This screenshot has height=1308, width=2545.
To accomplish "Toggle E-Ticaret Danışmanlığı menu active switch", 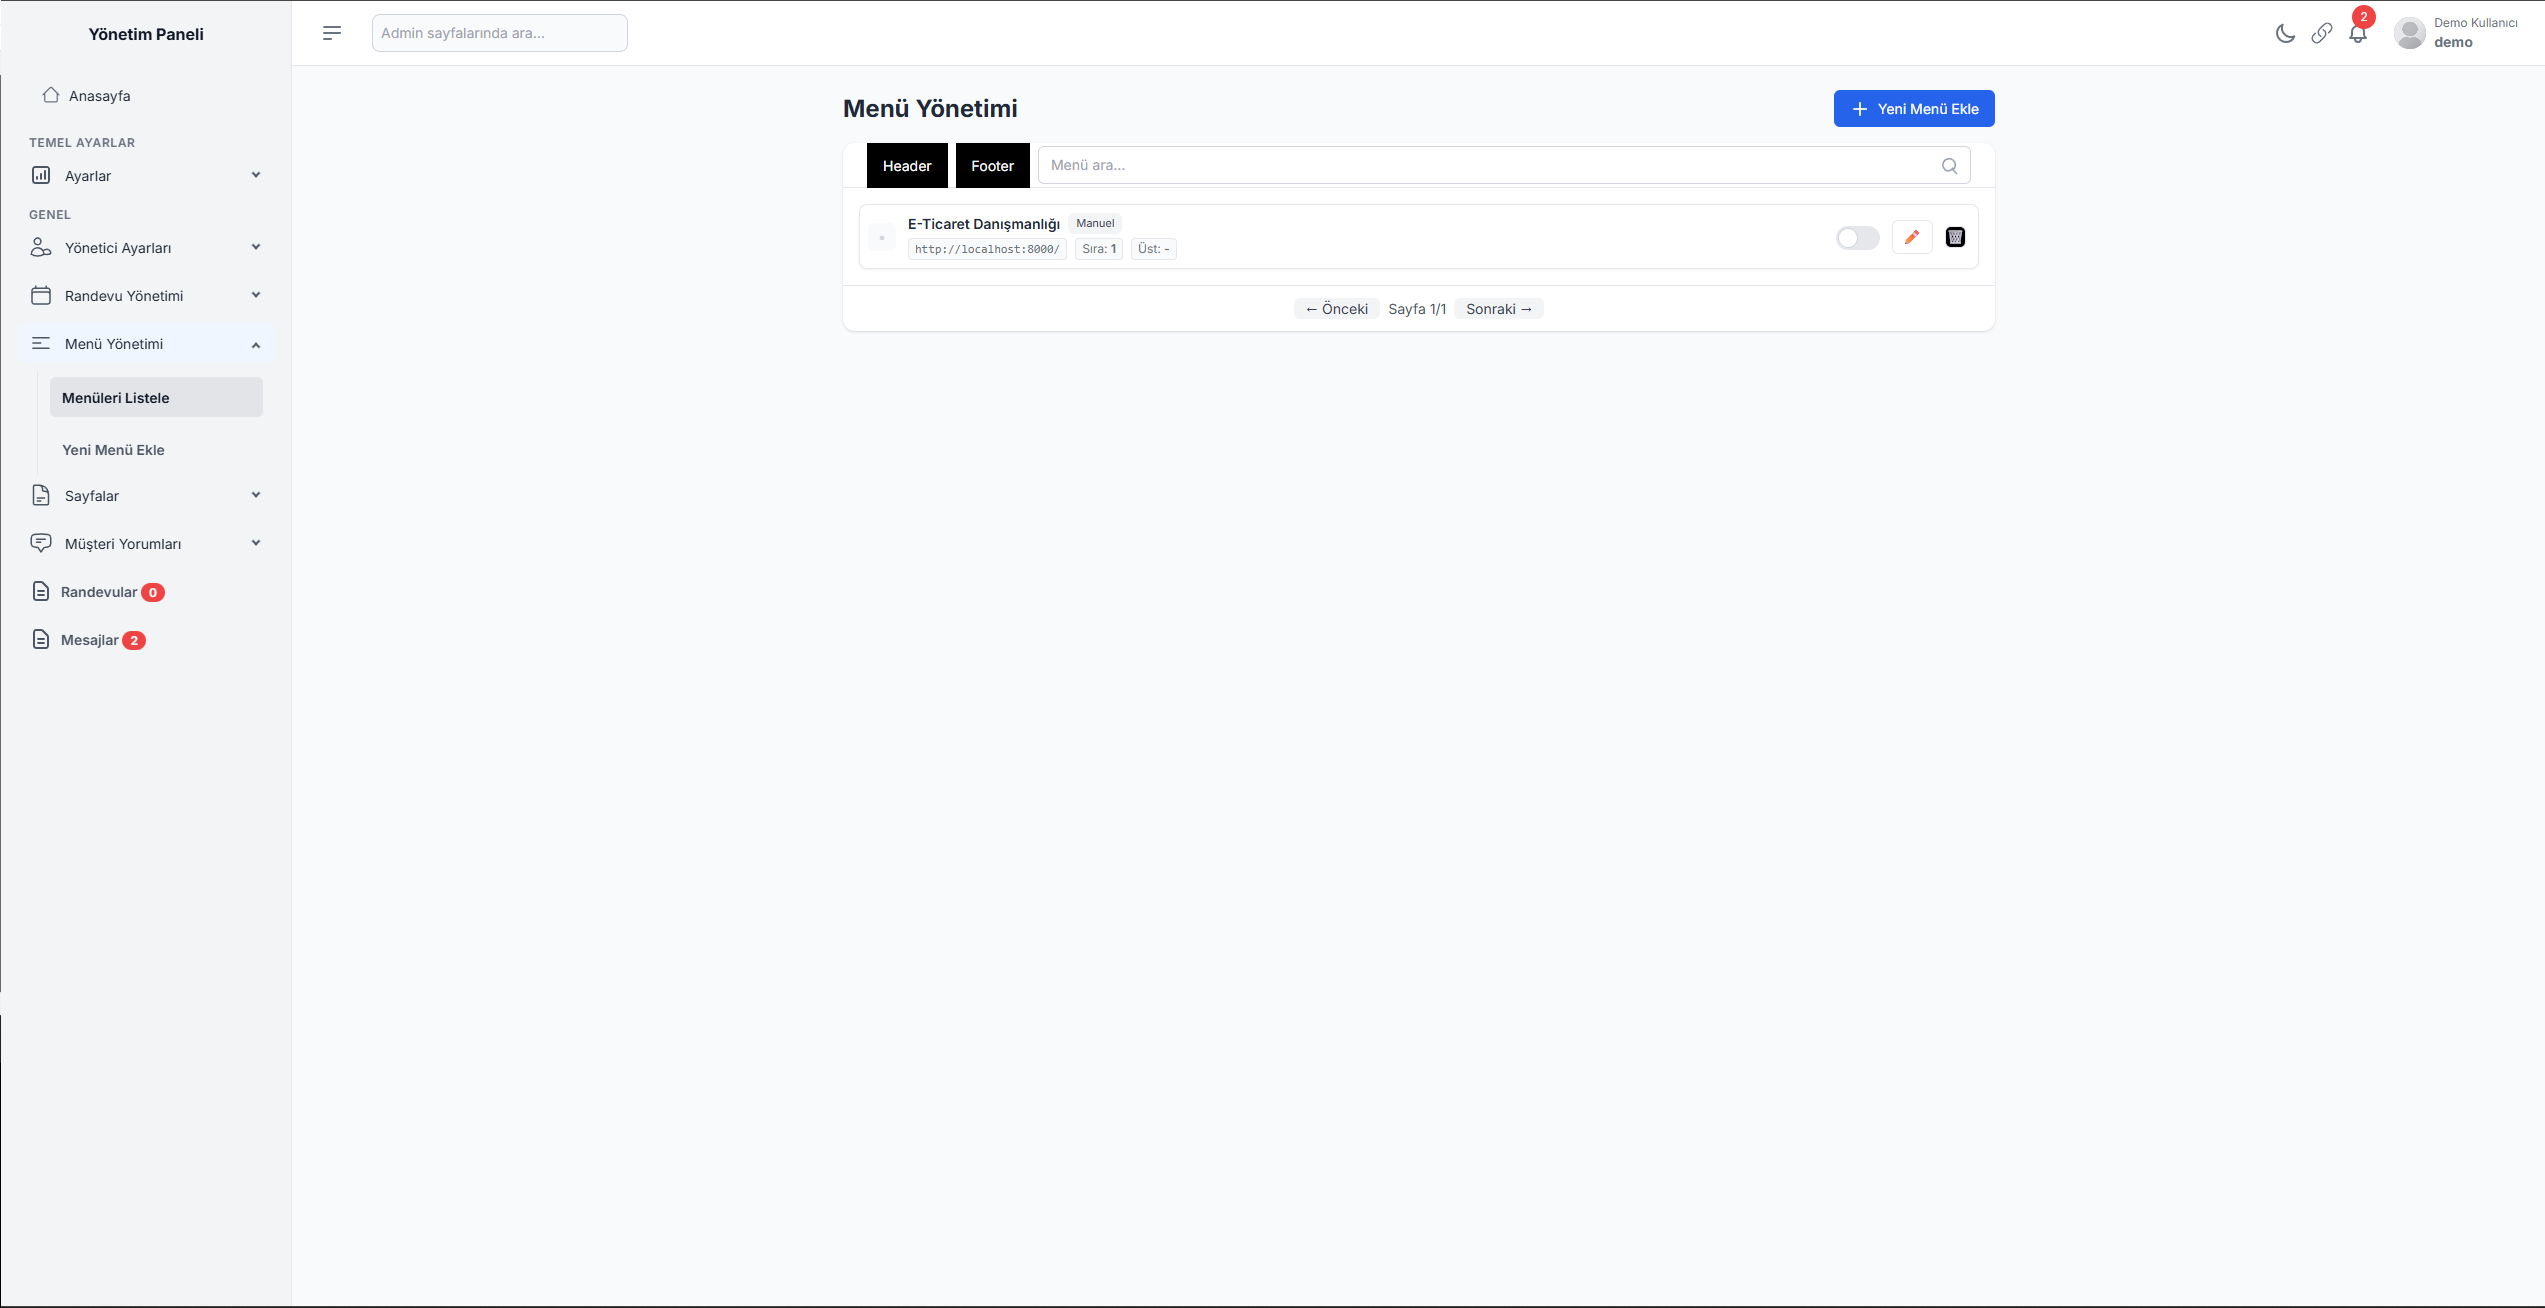I will [x=1857, y=238].
